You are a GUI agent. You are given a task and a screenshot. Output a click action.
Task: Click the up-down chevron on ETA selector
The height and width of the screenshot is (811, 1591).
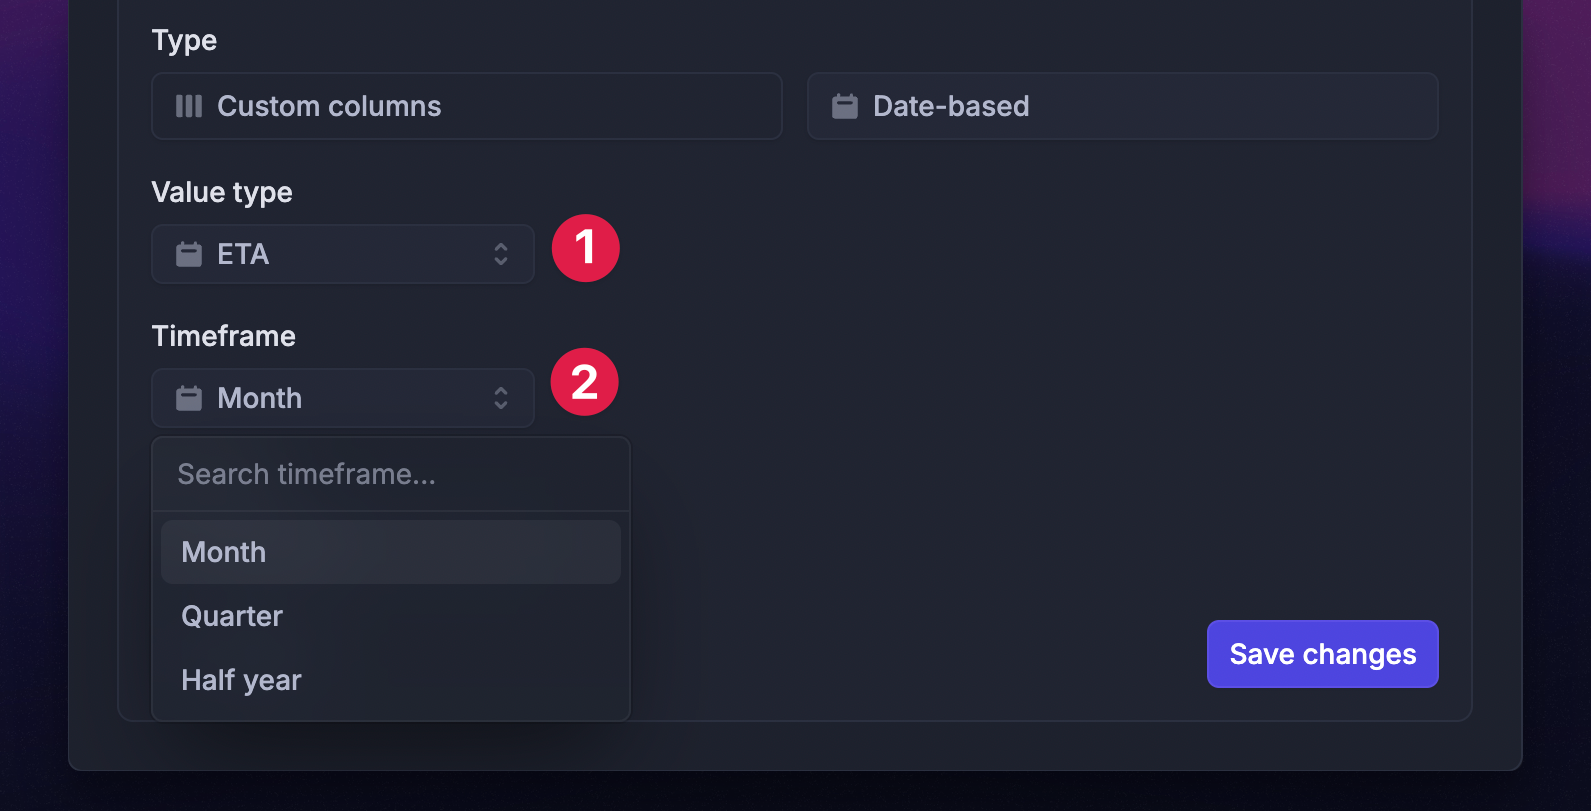click(x=501, y=254)
